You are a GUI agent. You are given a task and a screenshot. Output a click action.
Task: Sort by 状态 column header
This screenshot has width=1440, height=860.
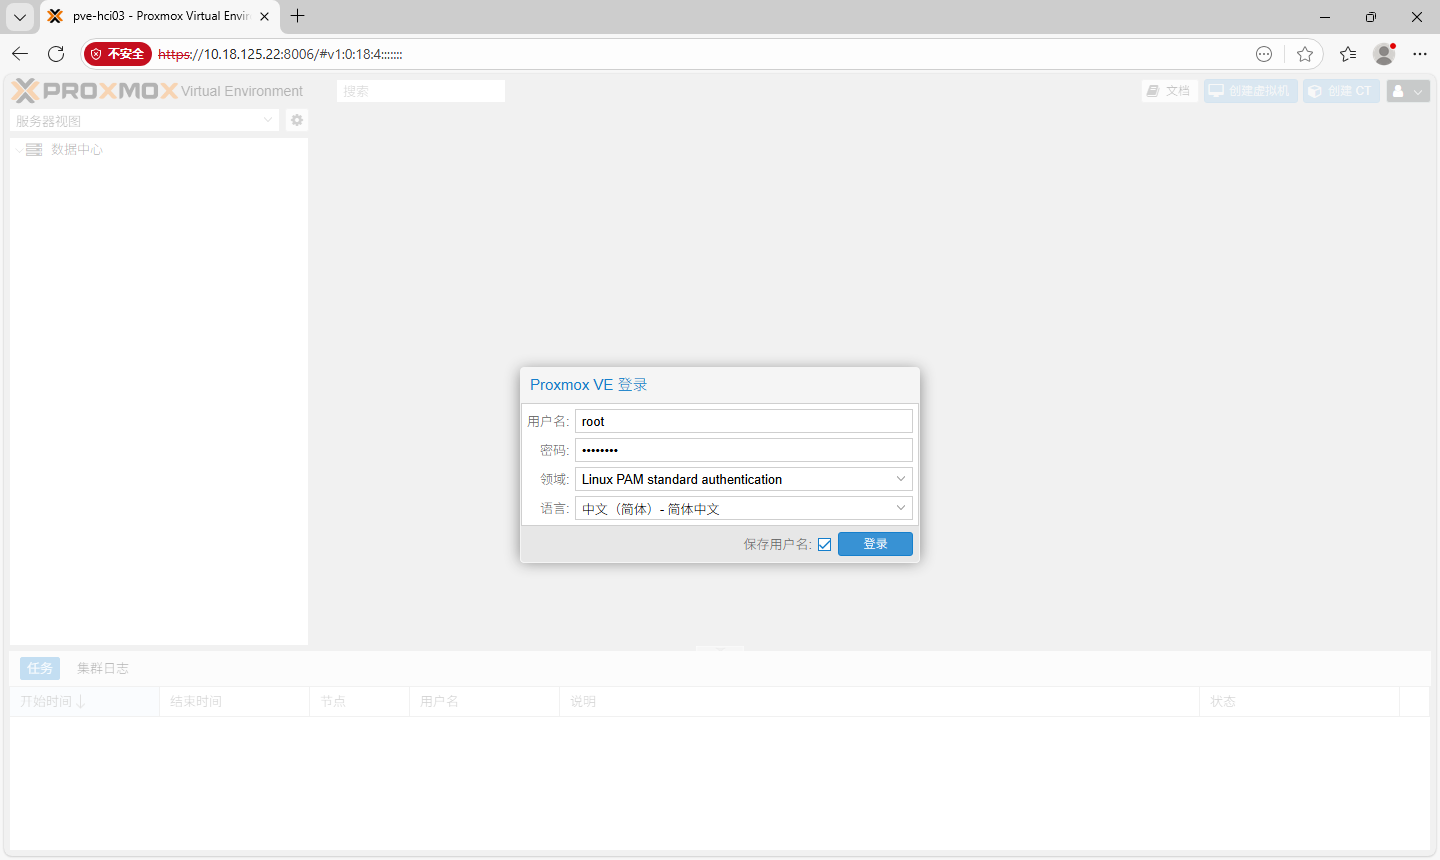(1299, 702)
